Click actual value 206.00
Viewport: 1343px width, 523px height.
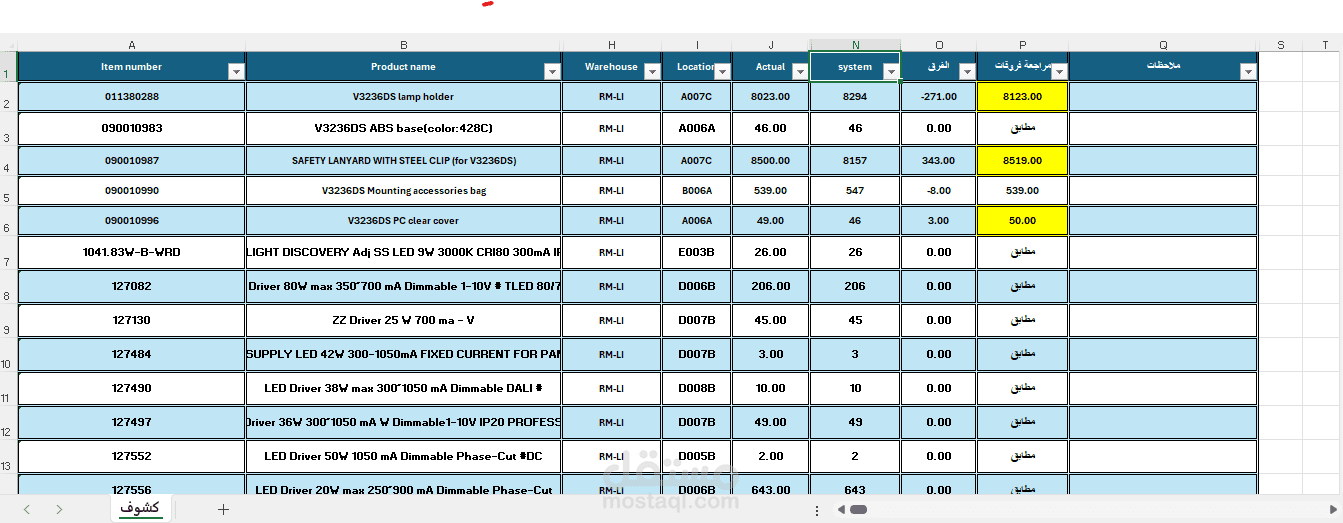point(770,286)
